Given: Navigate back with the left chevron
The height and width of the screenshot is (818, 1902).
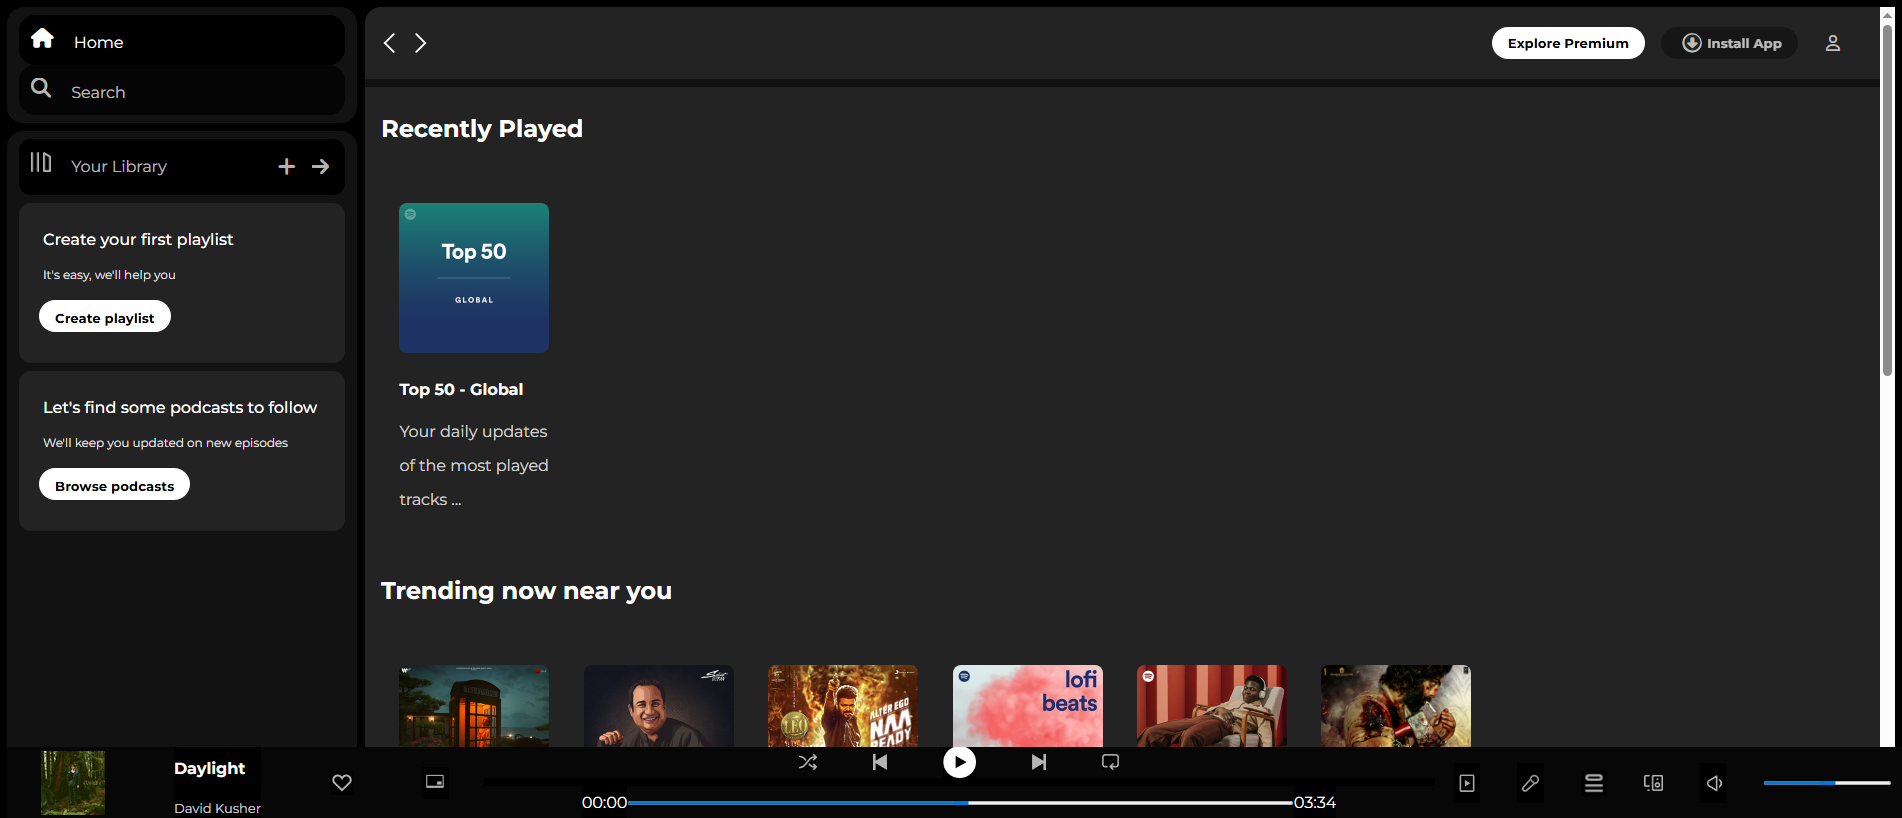Looking at the screenshot, I should (x=390, y=42).
